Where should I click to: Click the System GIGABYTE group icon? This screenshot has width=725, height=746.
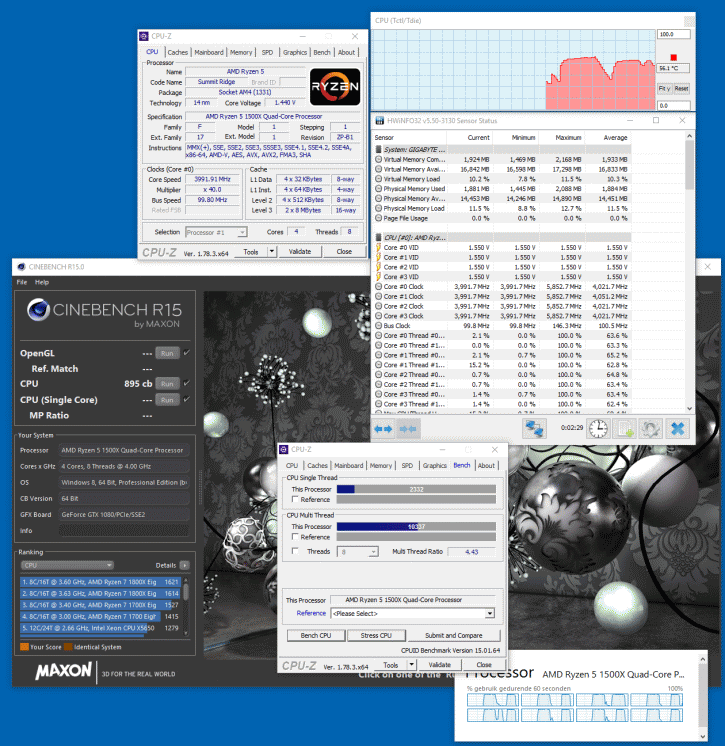click(x=379, y=149)
